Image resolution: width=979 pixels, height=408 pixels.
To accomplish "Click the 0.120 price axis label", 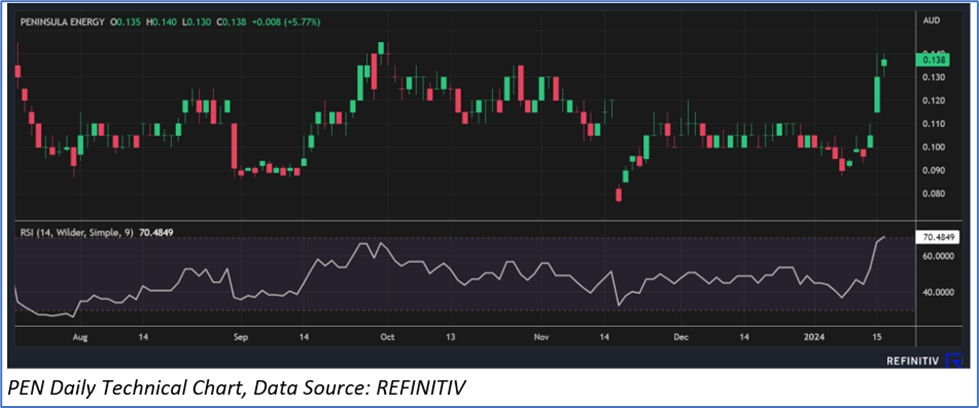I will tap(933, 101).
